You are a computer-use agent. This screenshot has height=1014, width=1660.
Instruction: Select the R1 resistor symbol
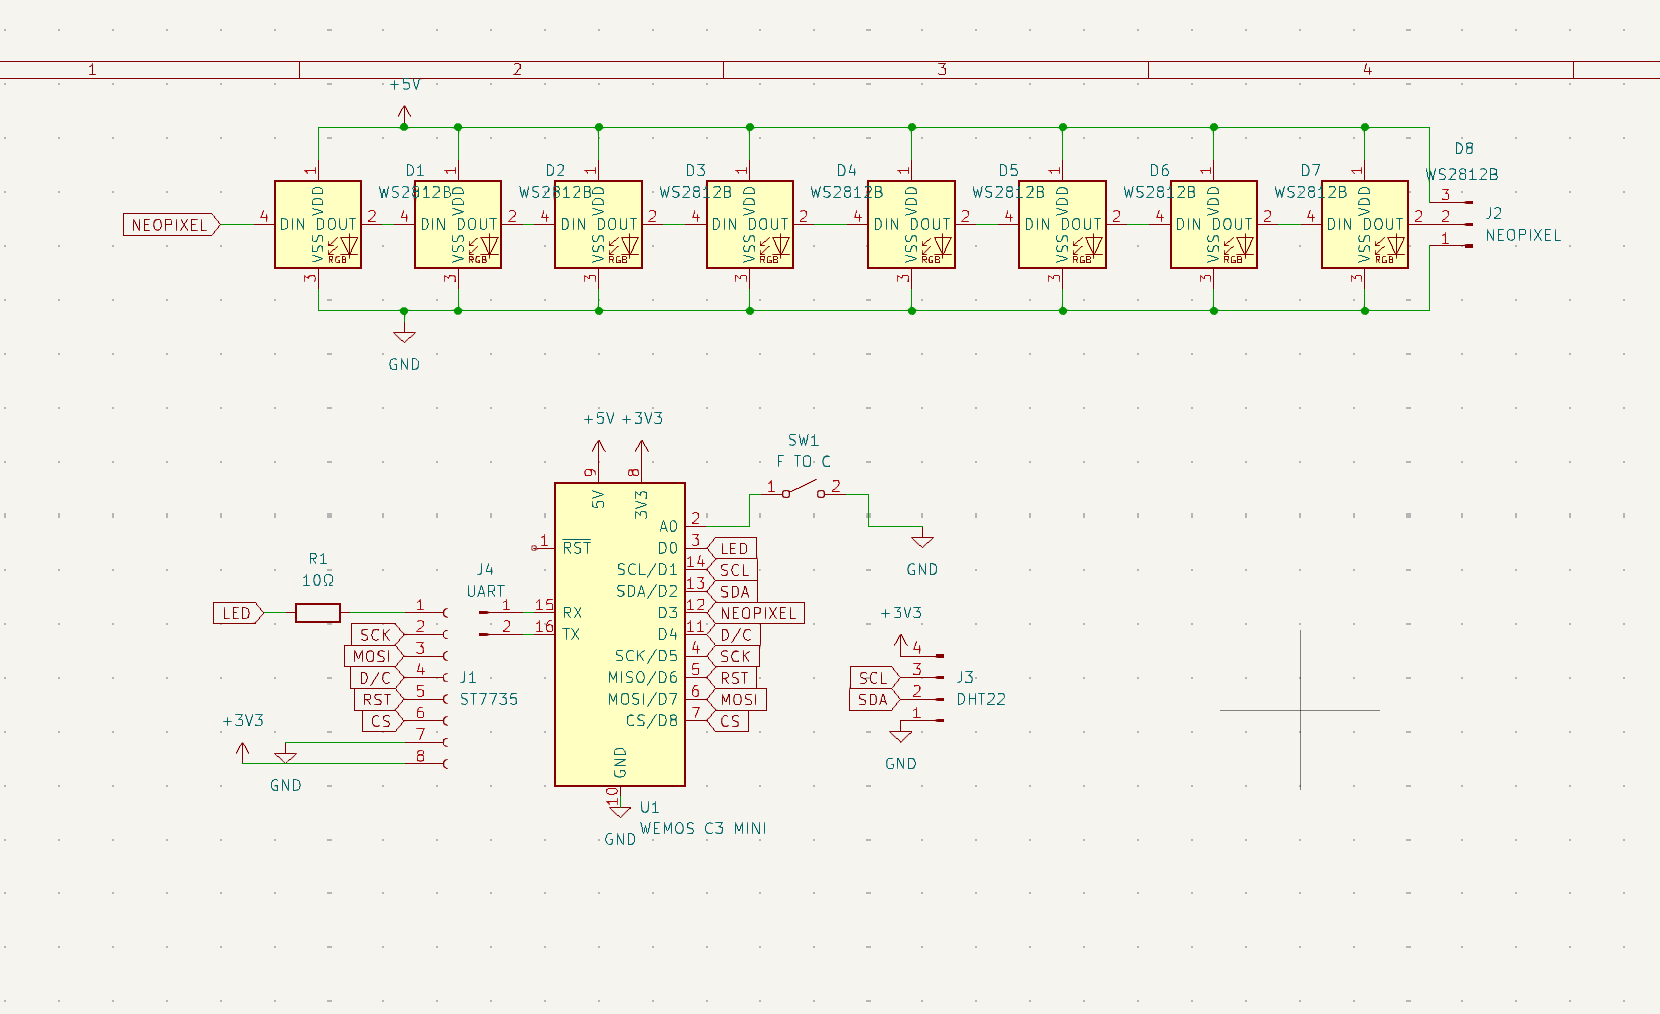(318, 613)
